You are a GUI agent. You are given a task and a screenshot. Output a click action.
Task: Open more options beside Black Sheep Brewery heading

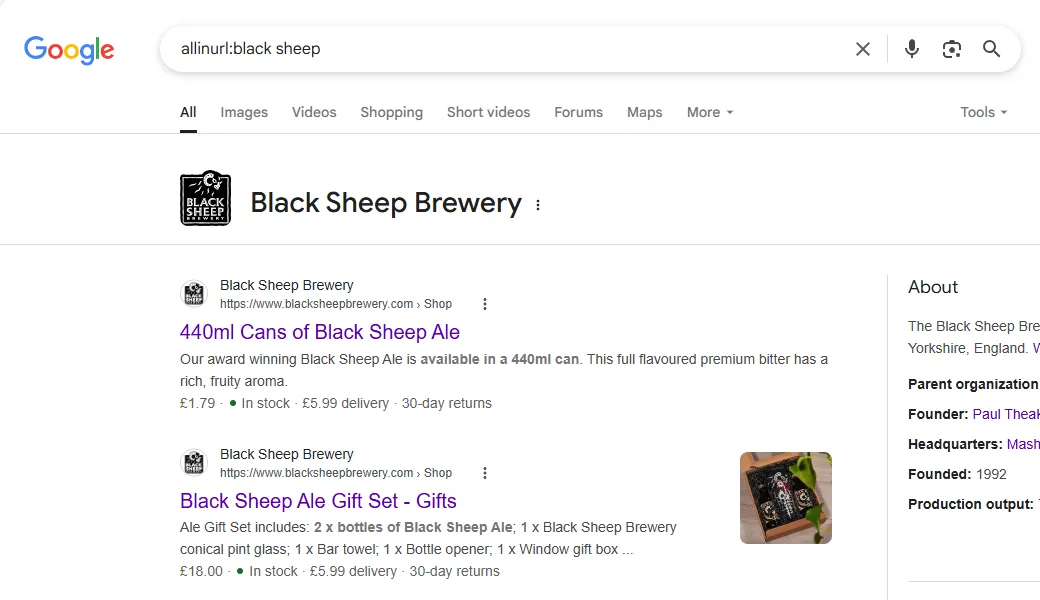tap(538, 205)
